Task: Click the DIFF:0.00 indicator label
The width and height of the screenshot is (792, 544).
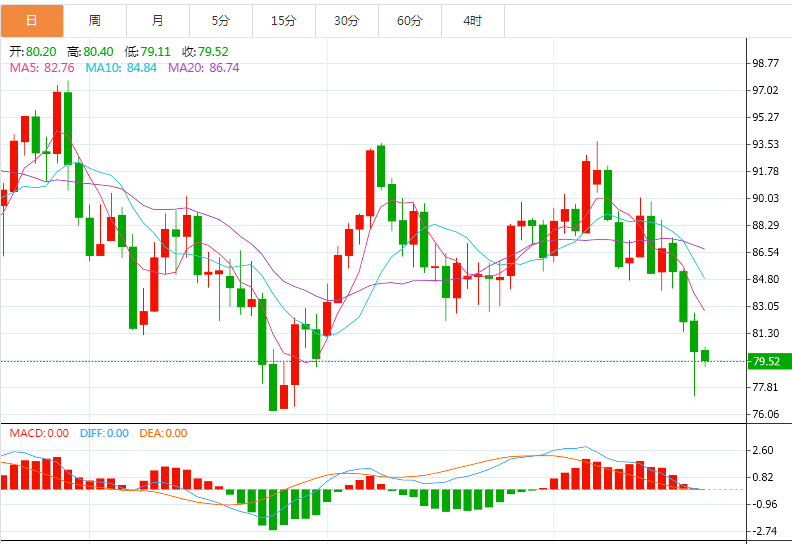Action: click(104, 433)
